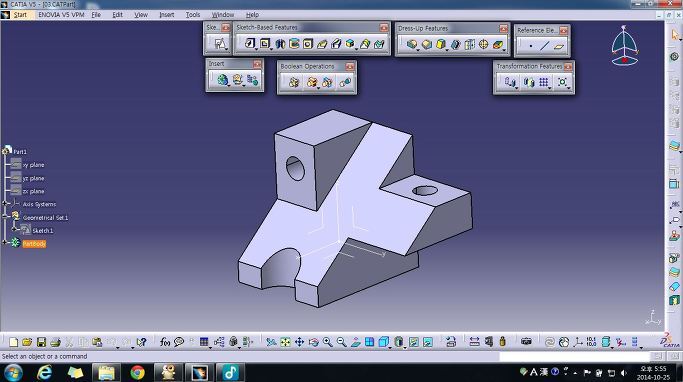Expand the Axis Systems tree node
This screenshot has width=683, height=382.
point(5,203)
